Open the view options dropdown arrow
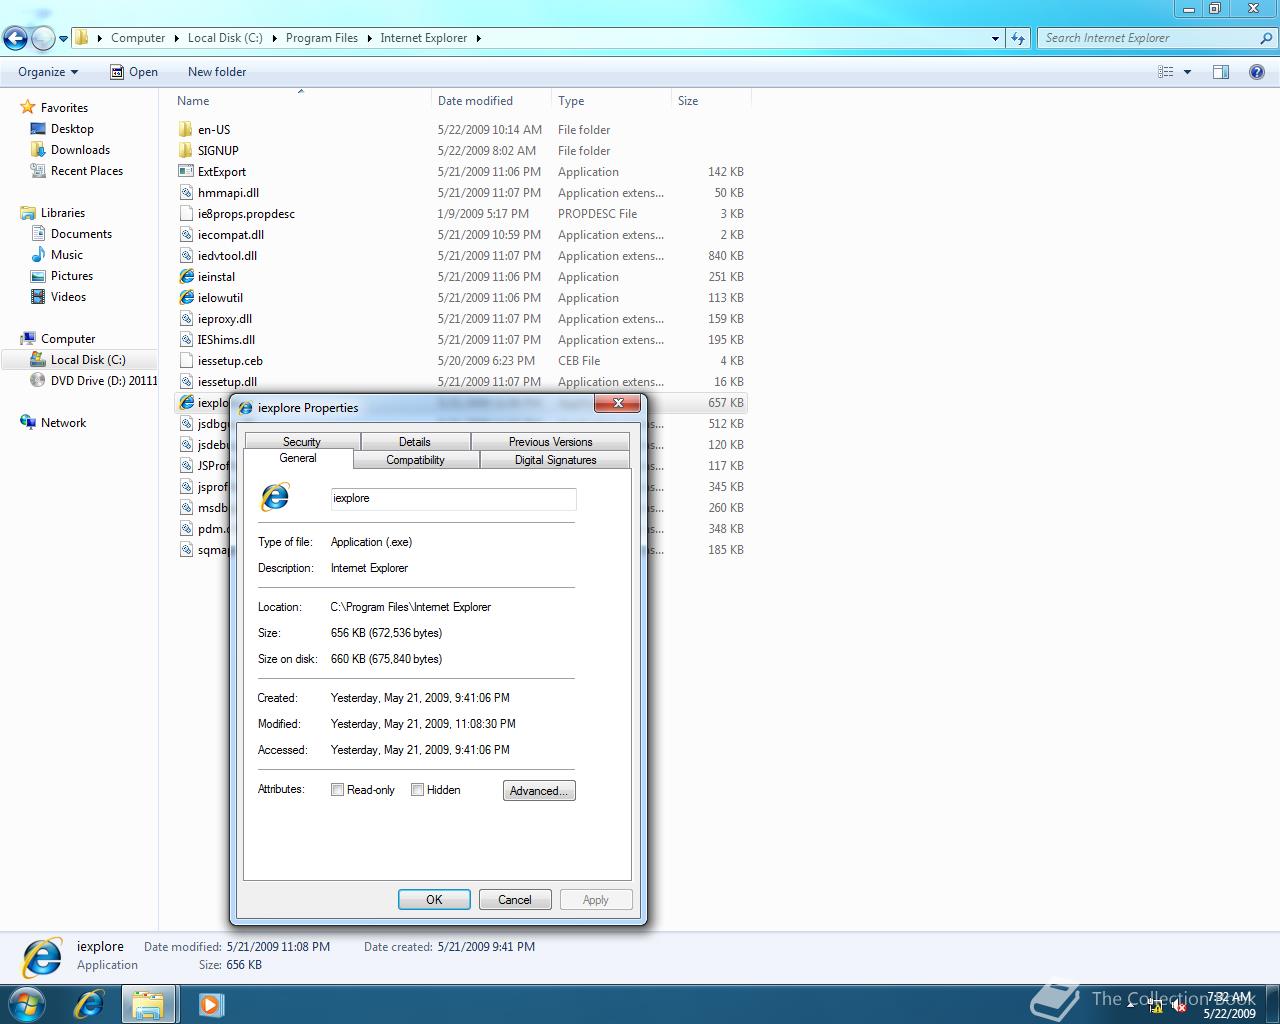Image resolution: width=1280 pixels, height=1024 pixels. click(x=1187, y=72)
